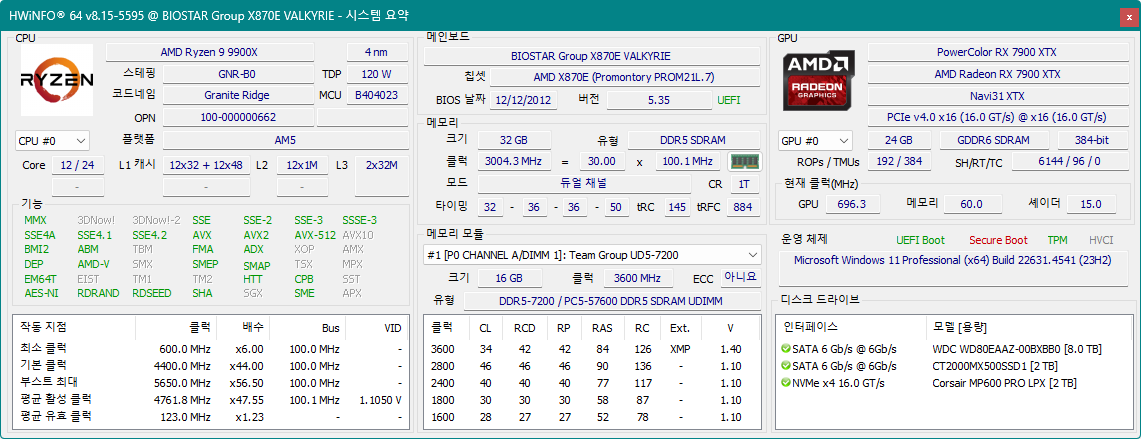Click the Windows 11 Professional OS field

[x=953, y=268]
